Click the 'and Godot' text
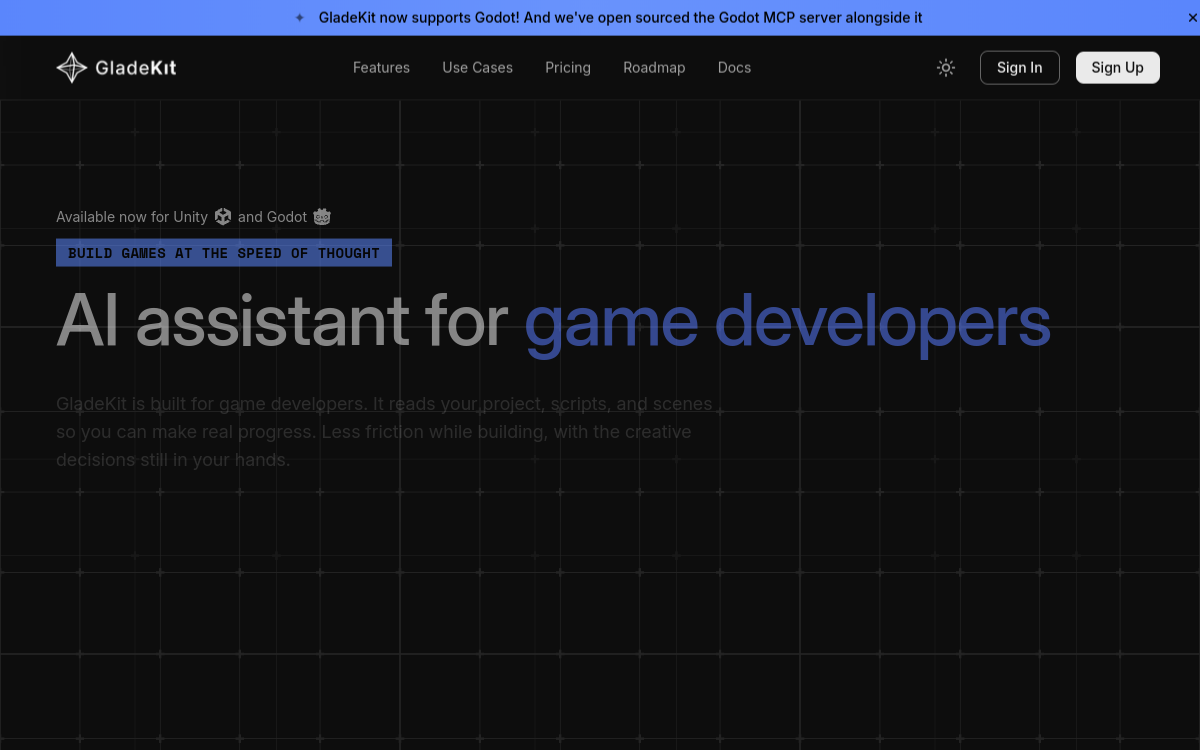The height and width of the screenshot is (750, 1200). click(x=272, y=217)
